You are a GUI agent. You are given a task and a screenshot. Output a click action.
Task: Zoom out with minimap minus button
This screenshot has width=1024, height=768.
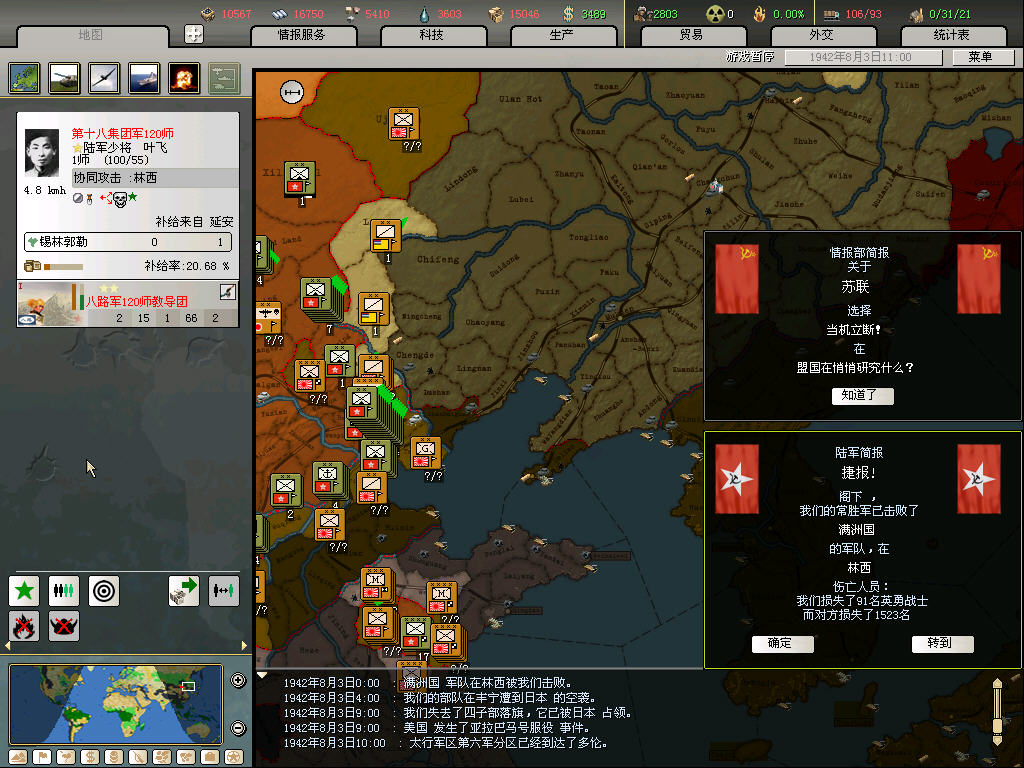[x=238, y=728]
